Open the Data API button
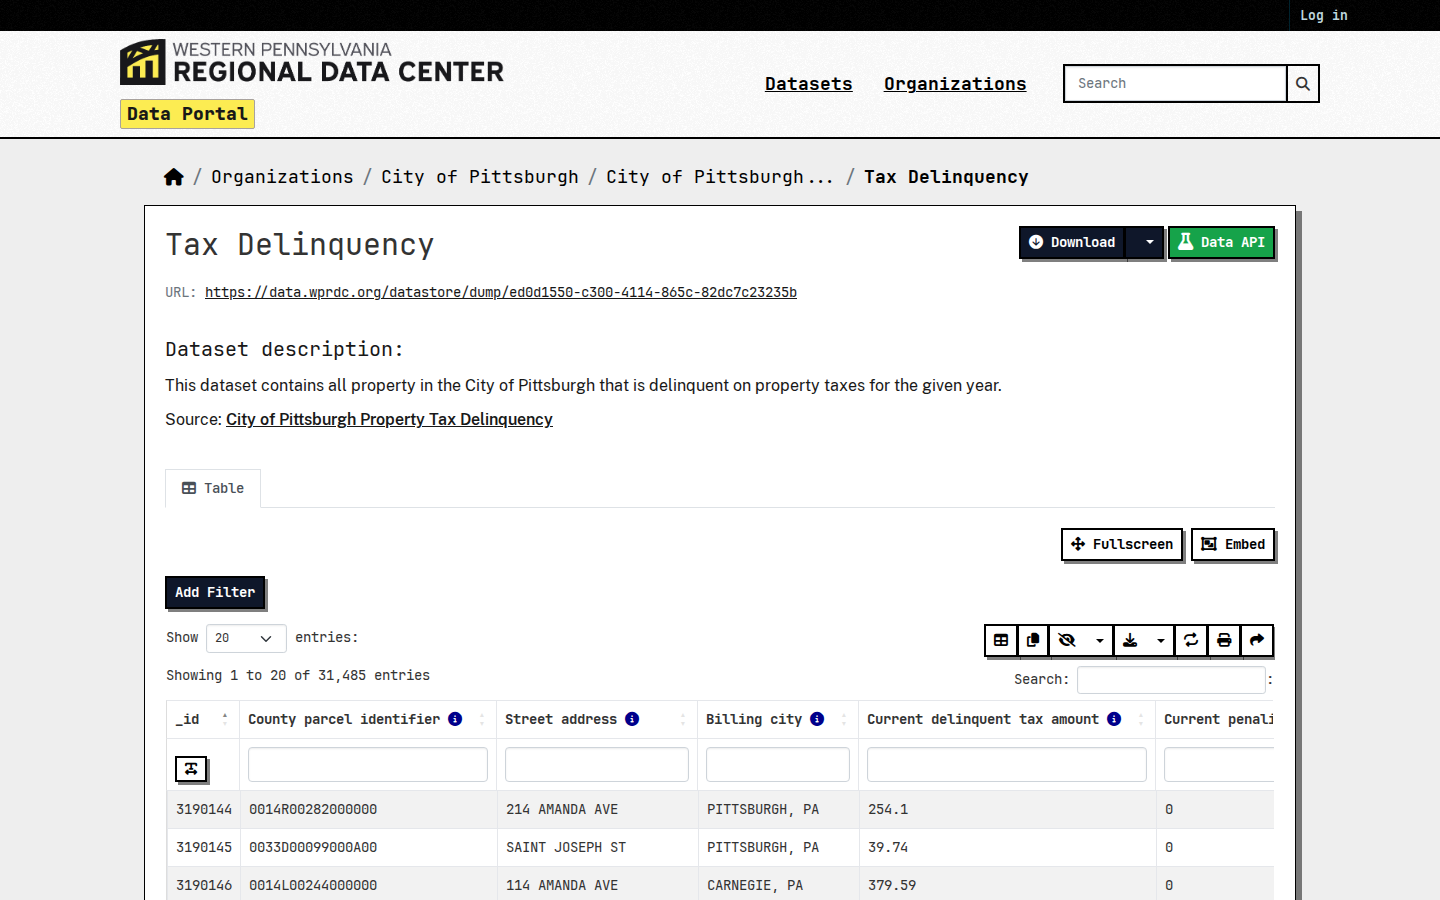Screen dimensions: 1440x900 [1221, 242]
